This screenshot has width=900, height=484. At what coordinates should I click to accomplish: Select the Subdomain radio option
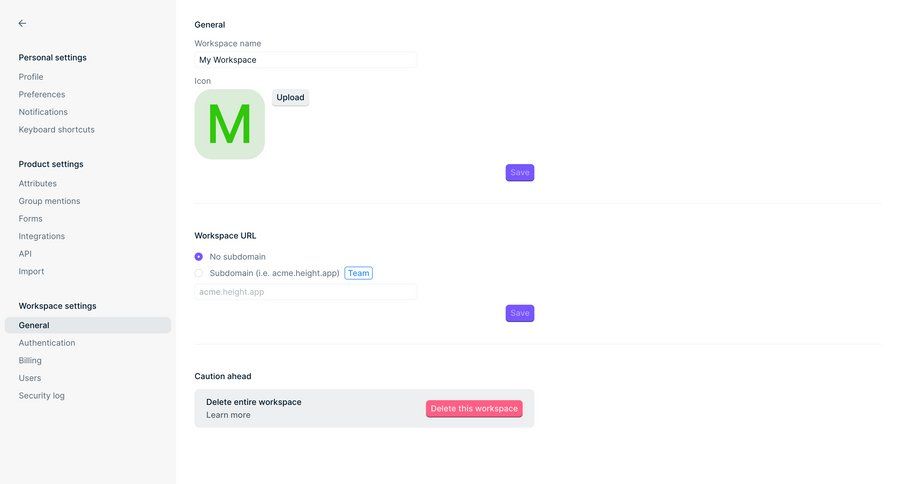[x=198, y=273]
